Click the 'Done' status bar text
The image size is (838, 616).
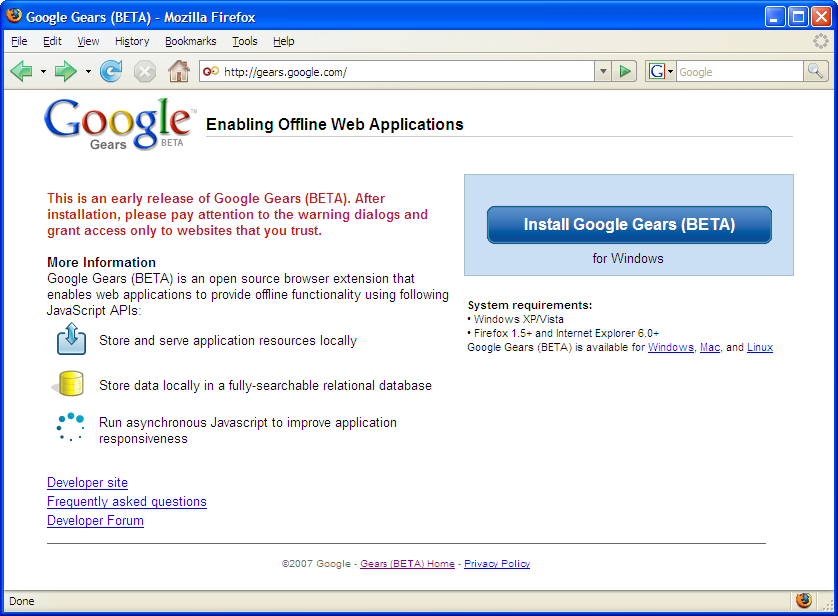point(22,601)
